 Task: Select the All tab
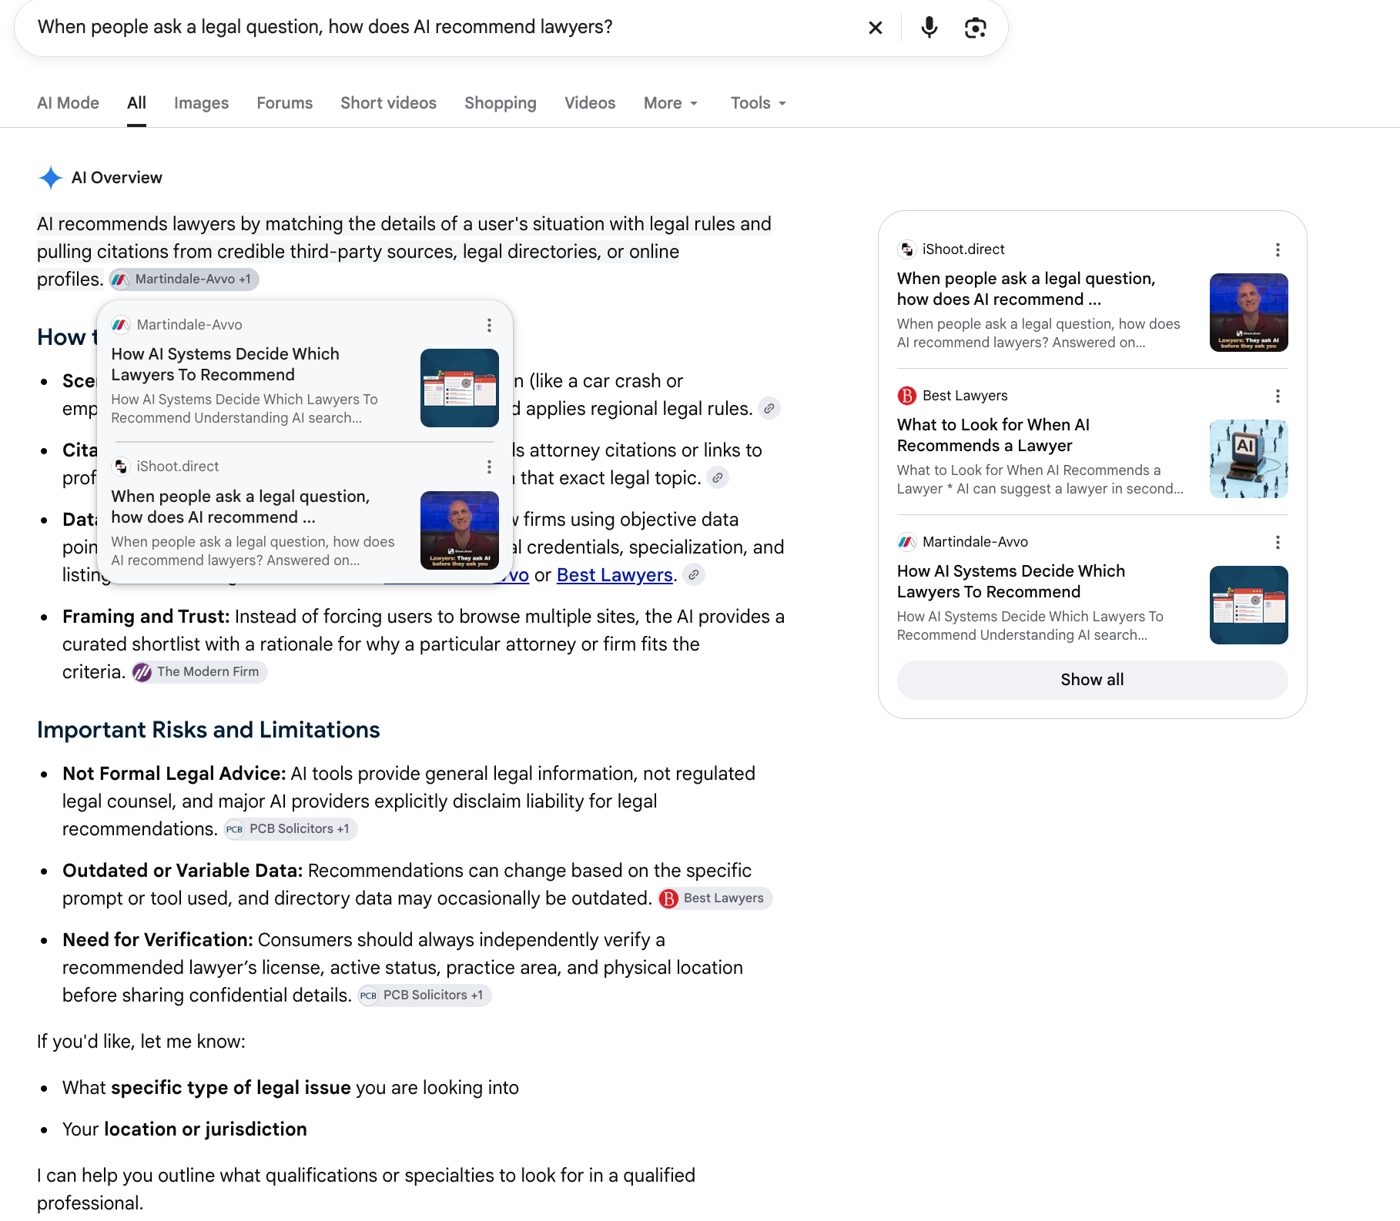(137, 103)
